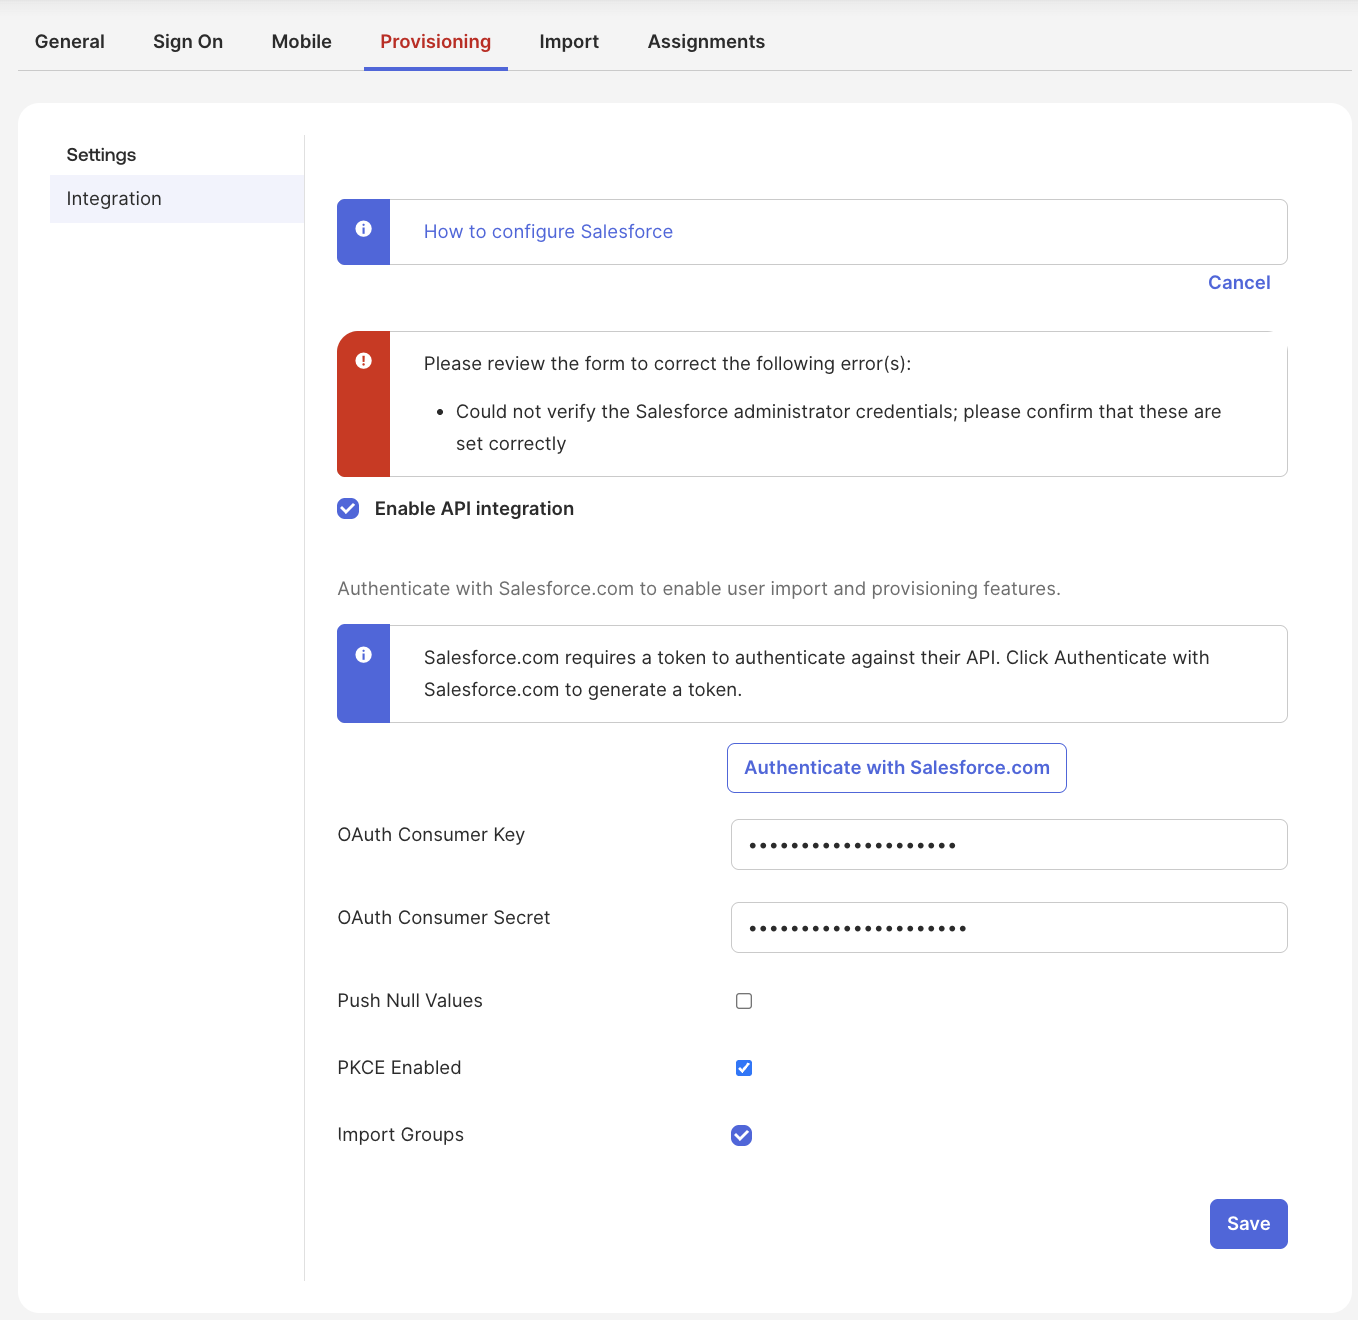Open the Assignments tab
Screen dimensions: 1358x1320
click(x=706, y=42)
